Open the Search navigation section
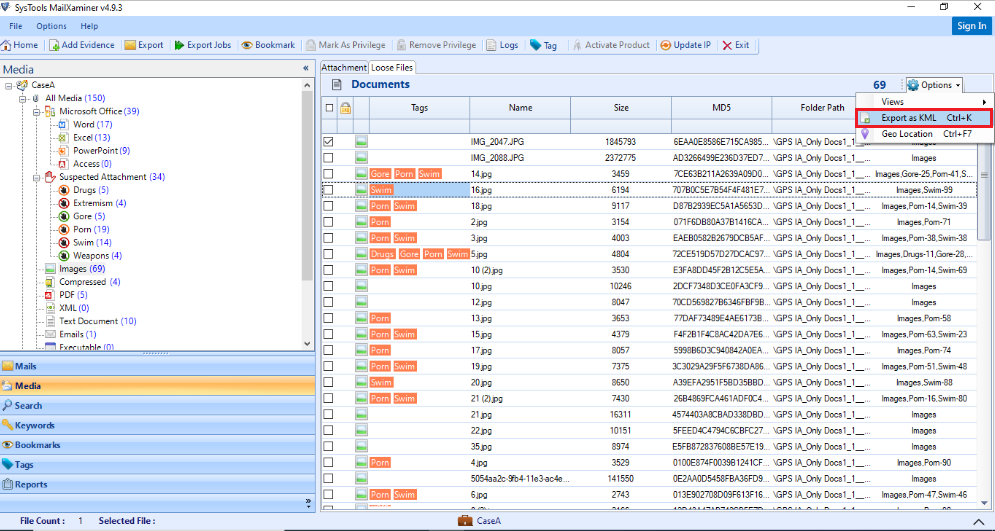The height and width of the screenshot is (531, 995). 157,405
